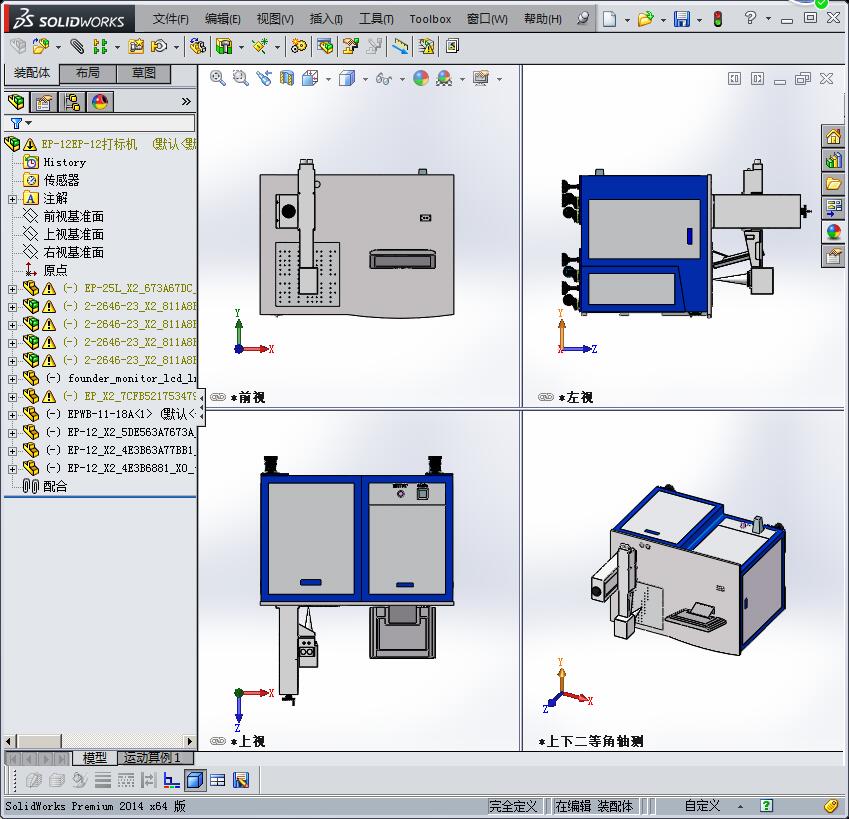Open the FeatureManager design tree tab
The image size is (849, 819).
[17, 102]
